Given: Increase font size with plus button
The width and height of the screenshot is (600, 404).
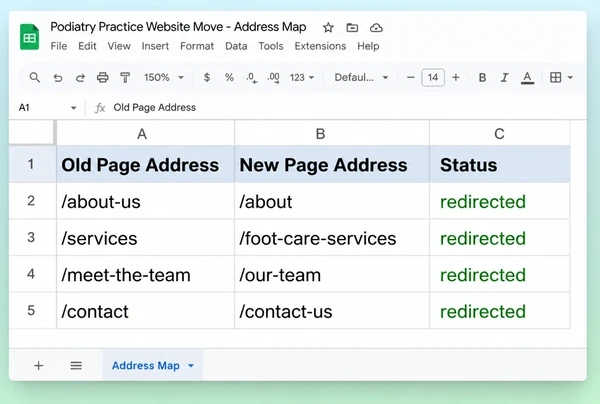Looking at the screenshot, I should [456, 78].
